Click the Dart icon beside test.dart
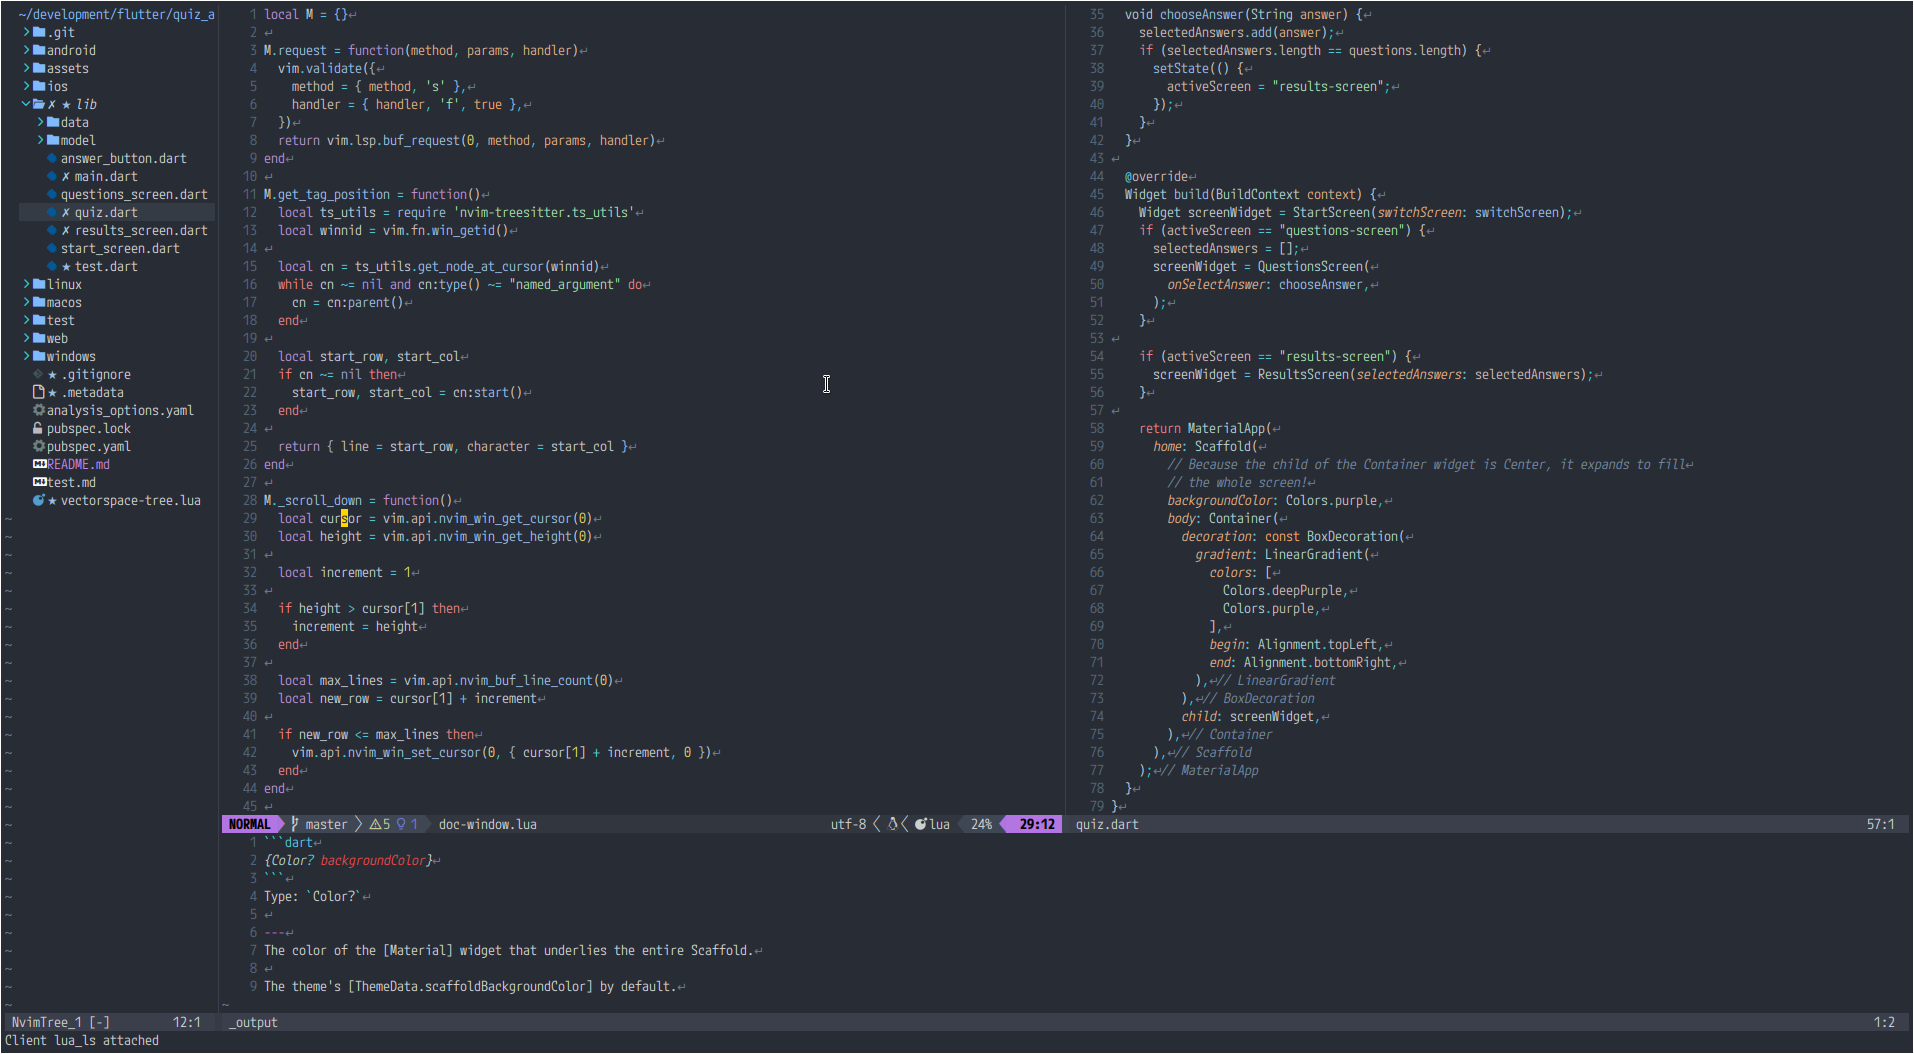The width and height of the screenshot is (1914, 1054). pyautogui.click(x=52, y=266)
